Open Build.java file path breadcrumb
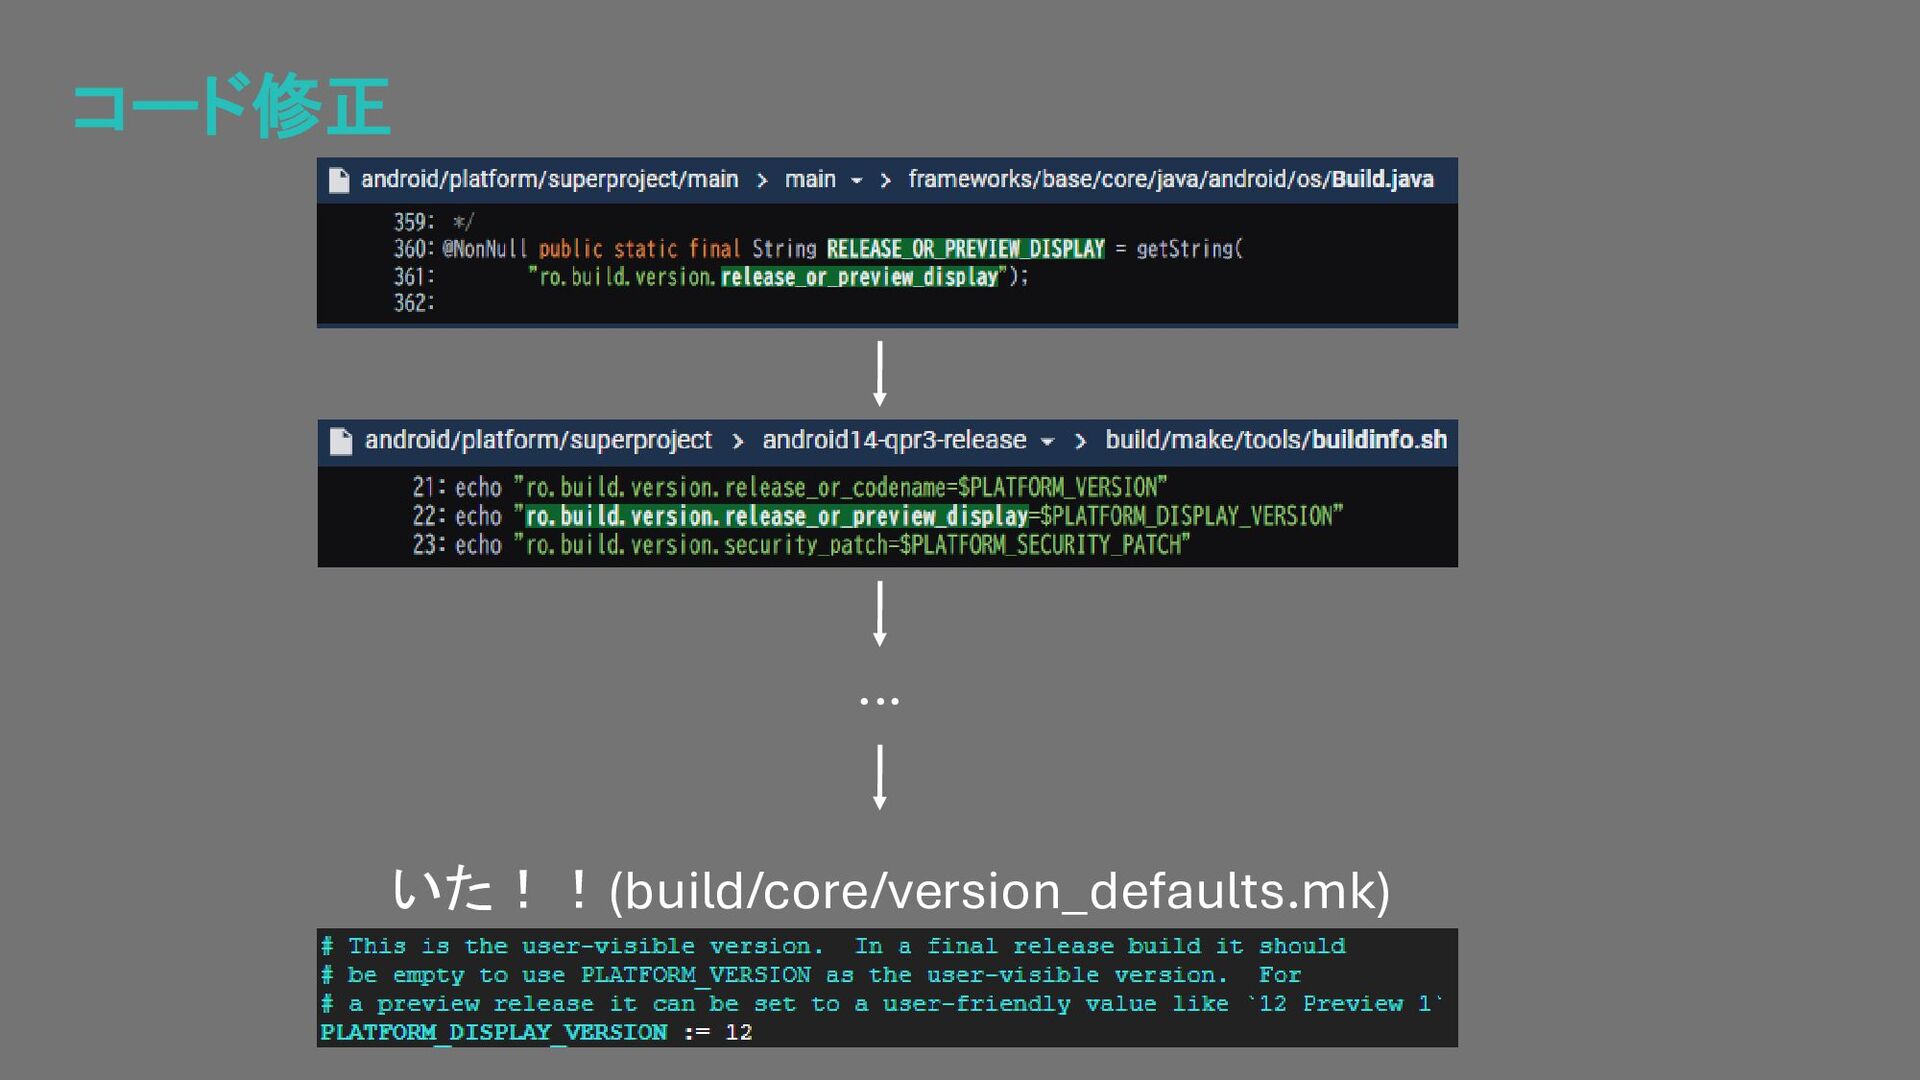Viewport: 1920px width, 1080px height. click(1171, 180)
